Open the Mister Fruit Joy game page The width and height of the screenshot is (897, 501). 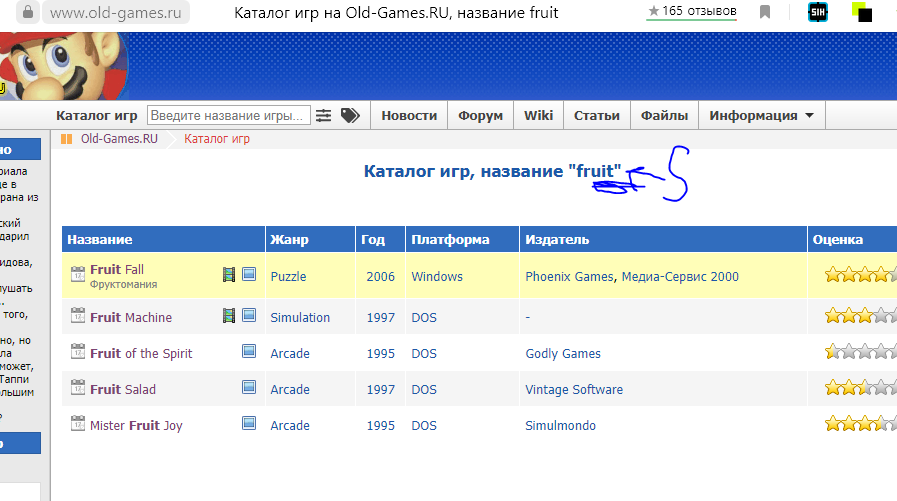136,426
